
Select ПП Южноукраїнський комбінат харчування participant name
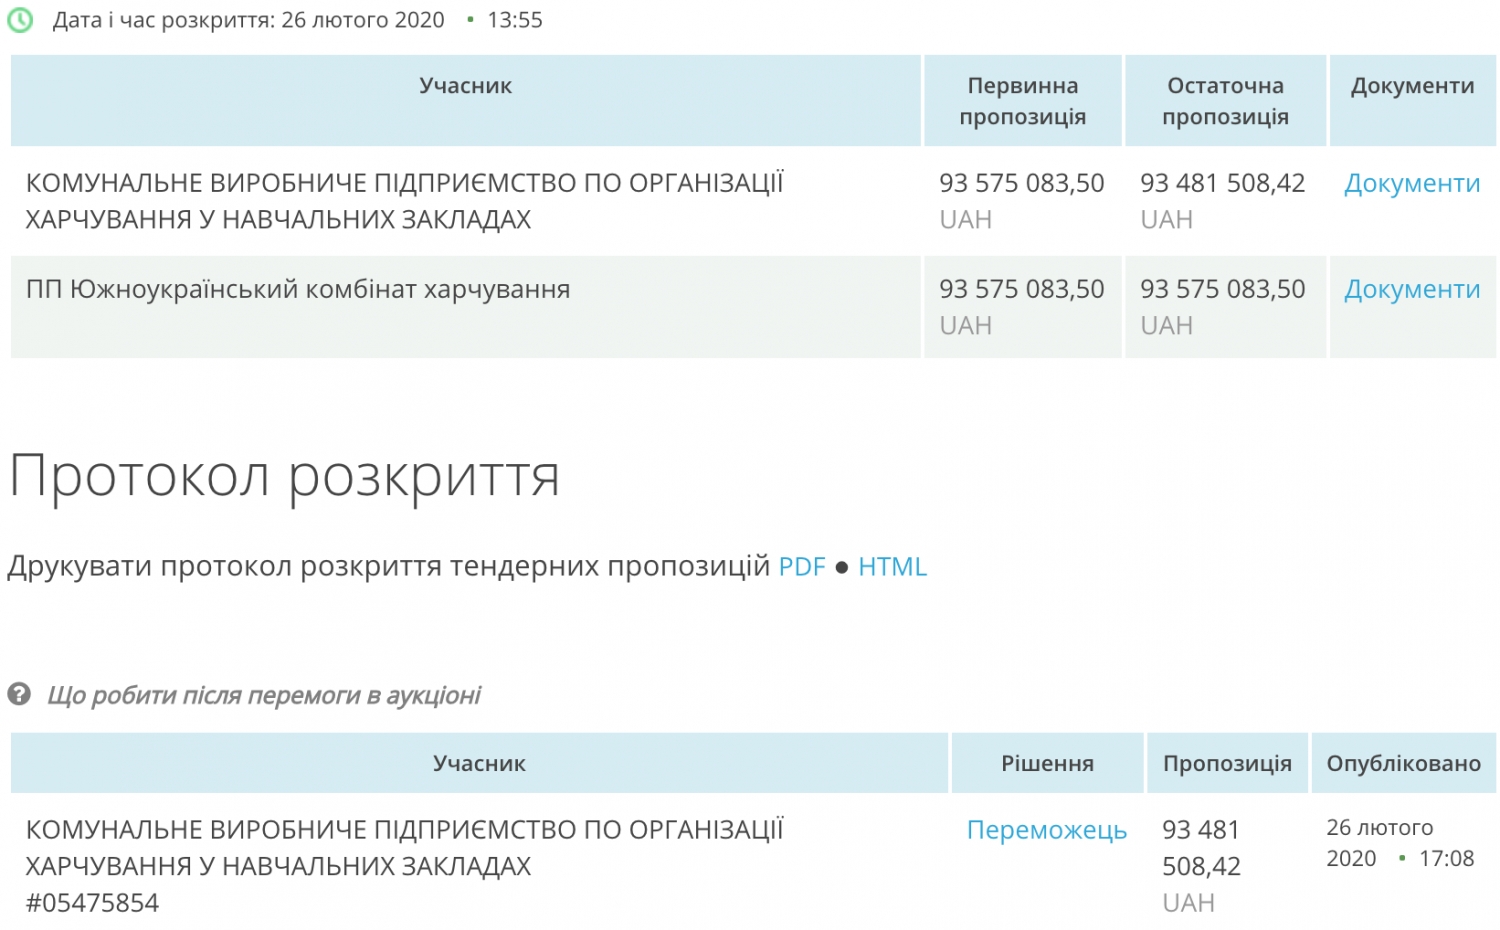pyautogui.click(x=298, y=290)
